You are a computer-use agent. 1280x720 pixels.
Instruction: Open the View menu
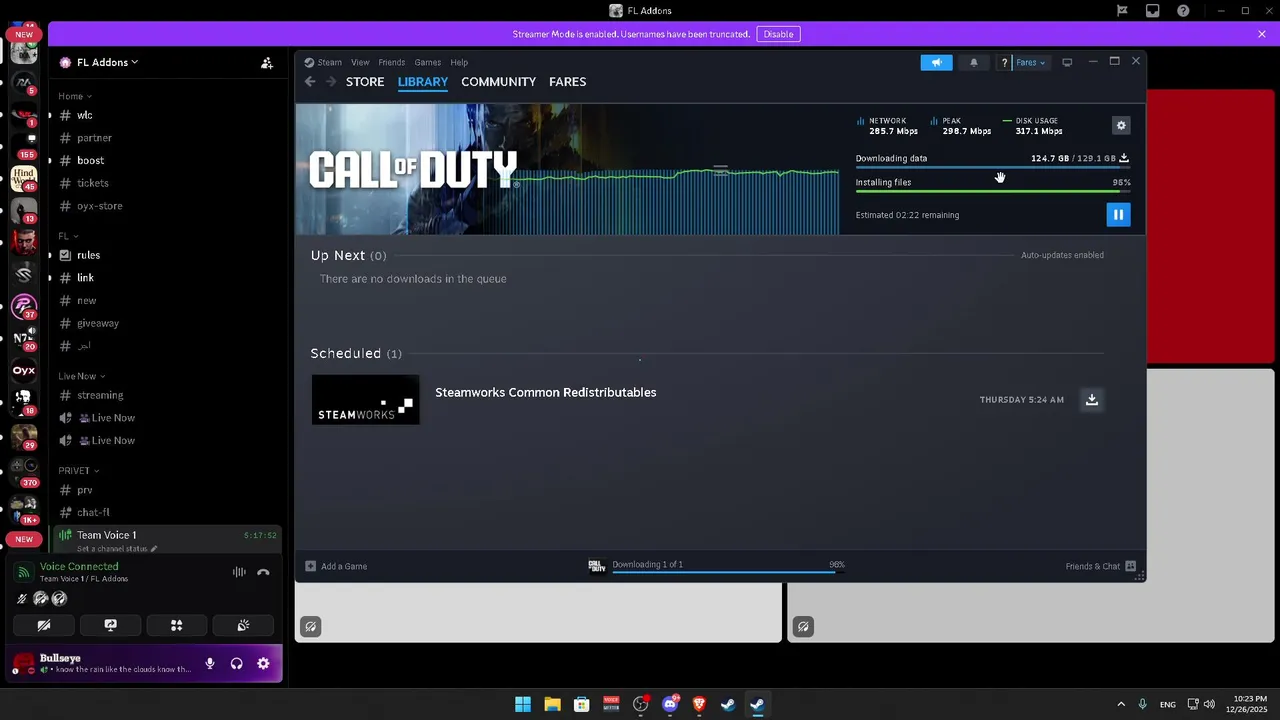point(360,62)
